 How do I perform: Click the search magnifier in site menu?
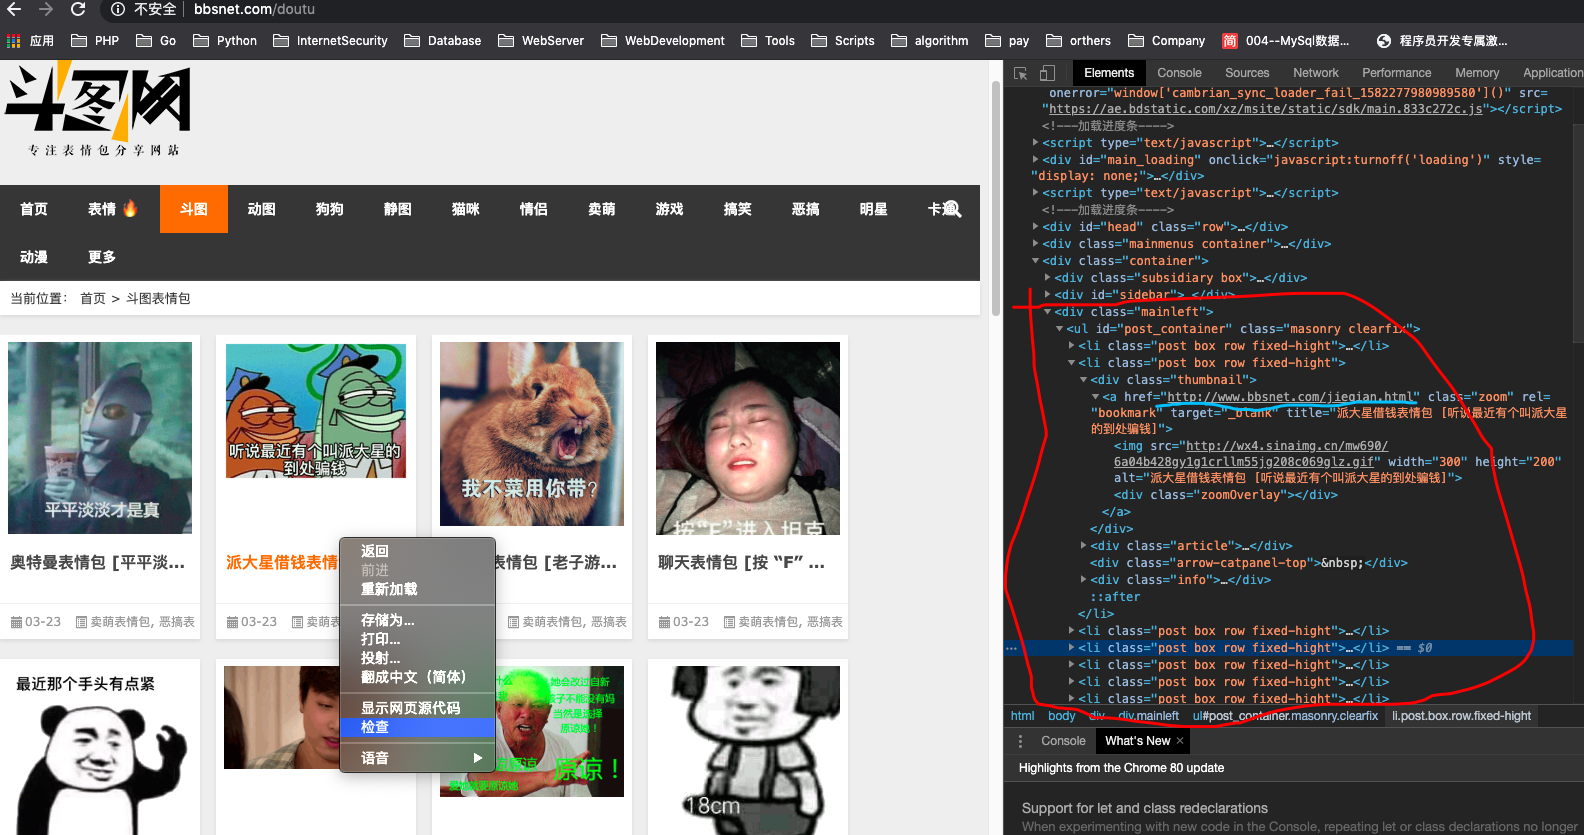[951, 209]
